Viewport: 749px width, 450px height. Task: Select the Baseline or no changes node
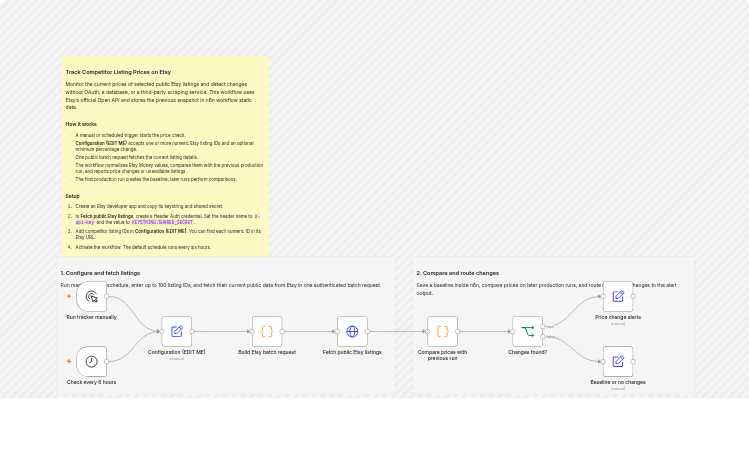tap(618, 362)
